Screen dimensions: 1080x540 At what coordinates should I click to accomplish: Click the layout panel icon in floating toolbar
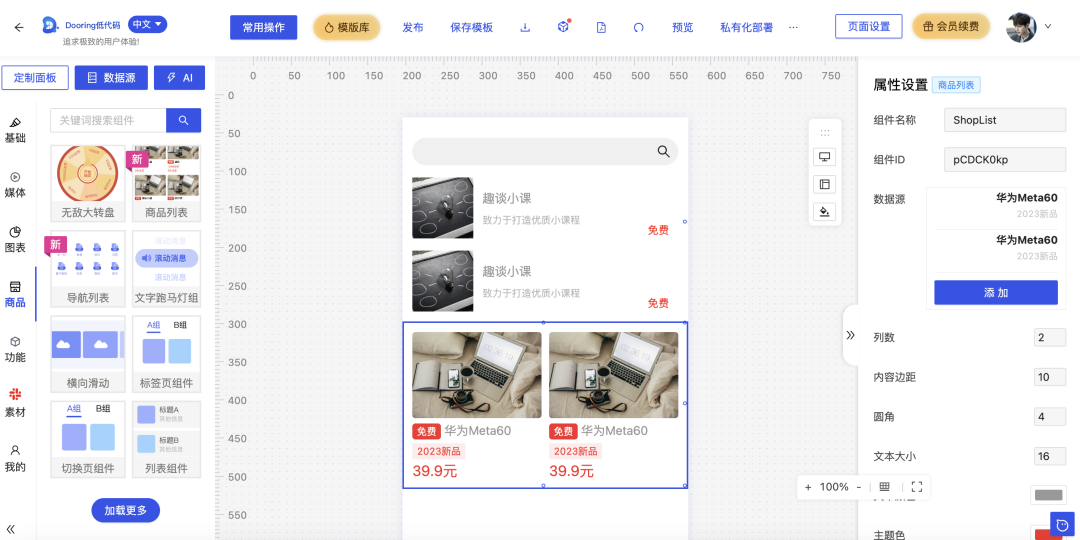point(824,184)
